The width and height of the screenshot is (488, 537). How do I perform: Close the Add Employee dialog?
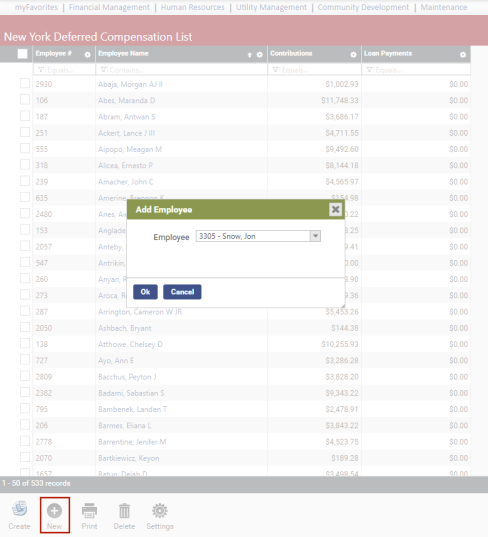tap(336, 209)
